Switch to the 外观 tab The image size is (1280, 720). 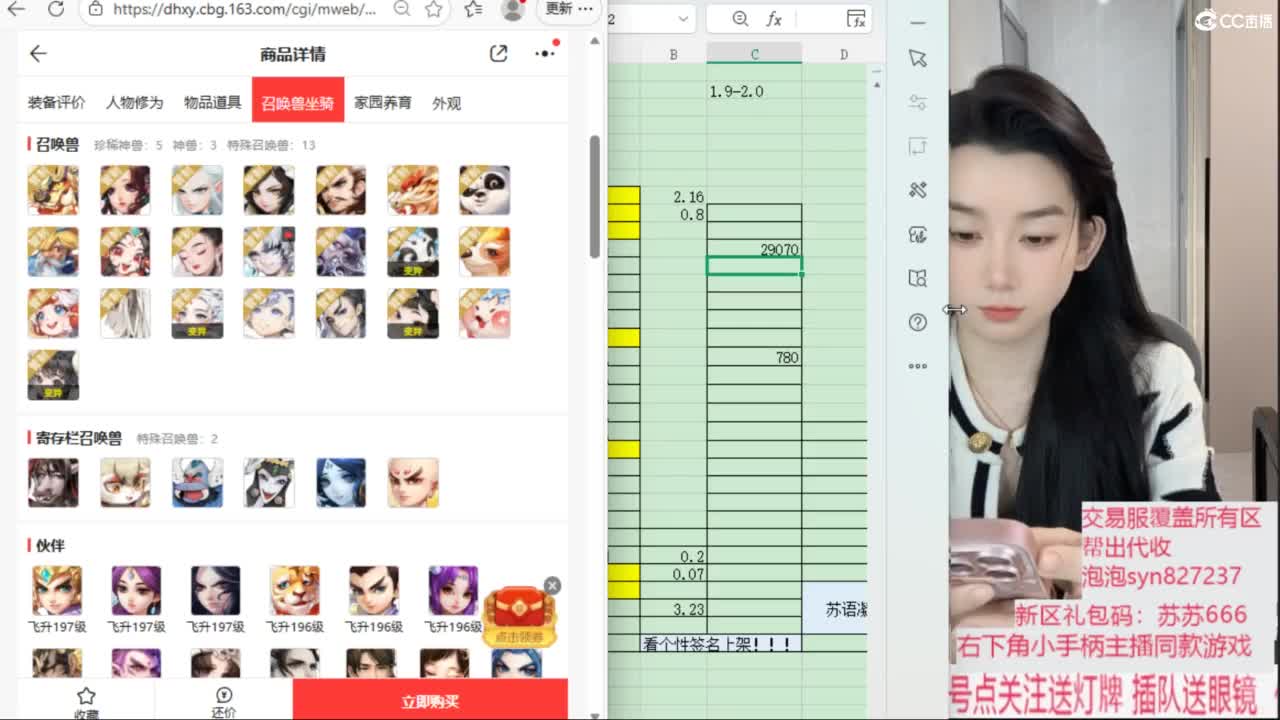[x=446, y=102]
